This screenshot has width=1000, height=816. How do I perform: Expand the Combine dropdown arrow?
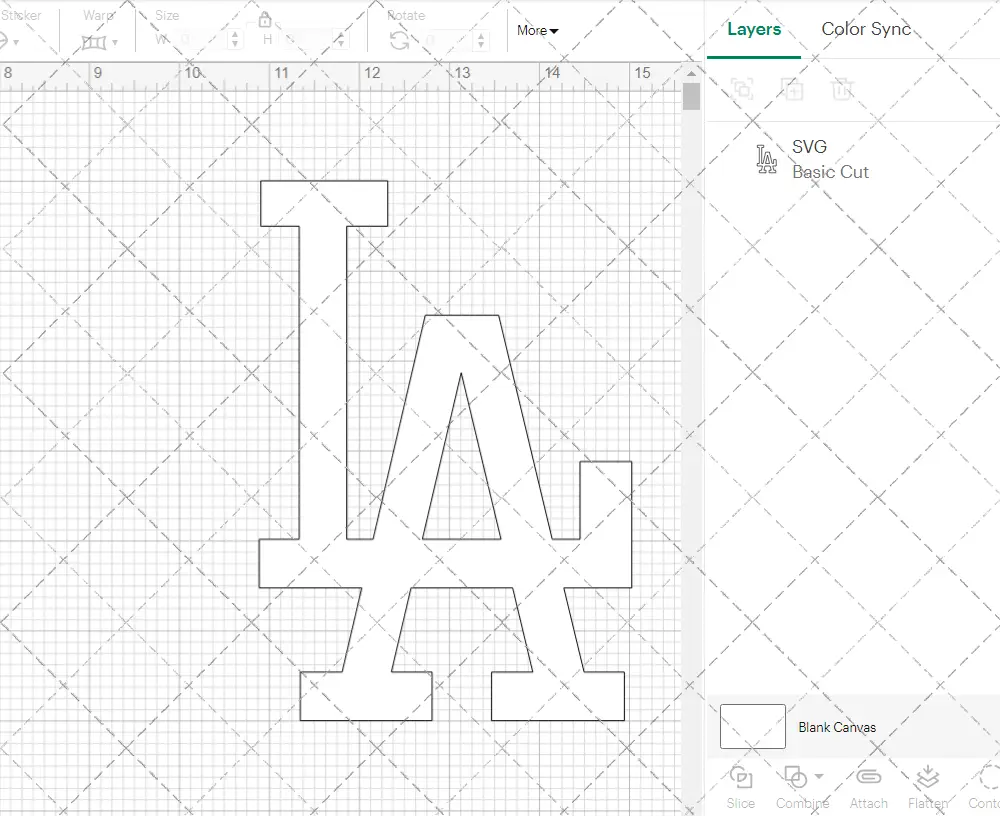pyautogui.click(x=820, y=776)
